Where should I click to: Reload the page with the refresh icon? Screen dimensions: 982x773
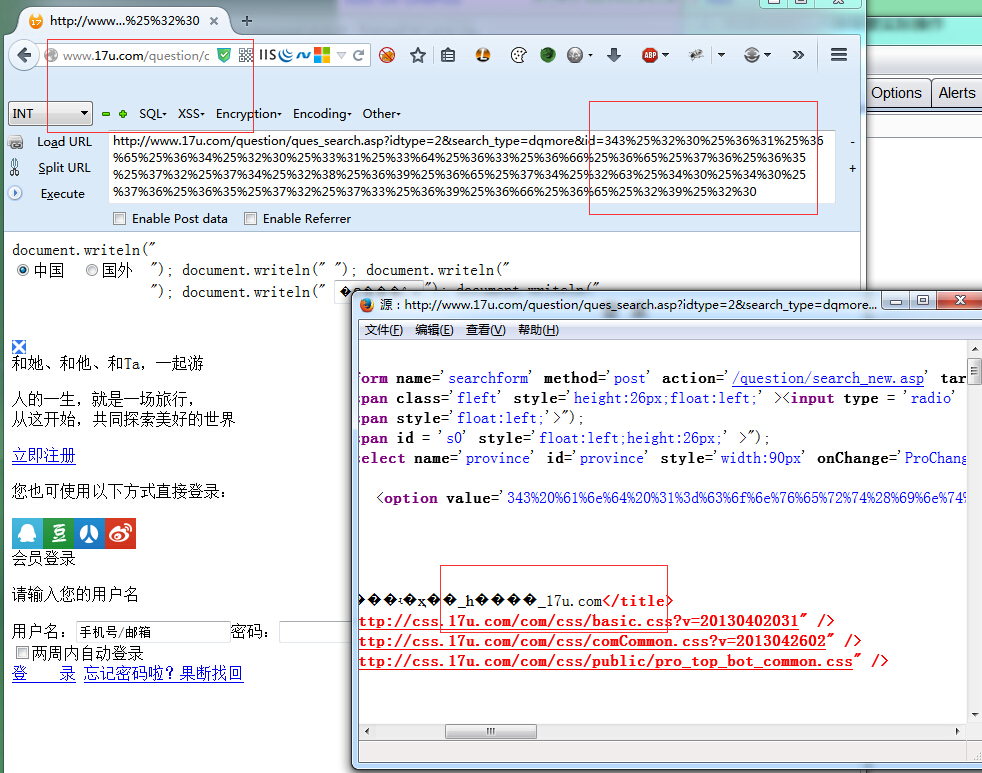[x=359, y=55]
